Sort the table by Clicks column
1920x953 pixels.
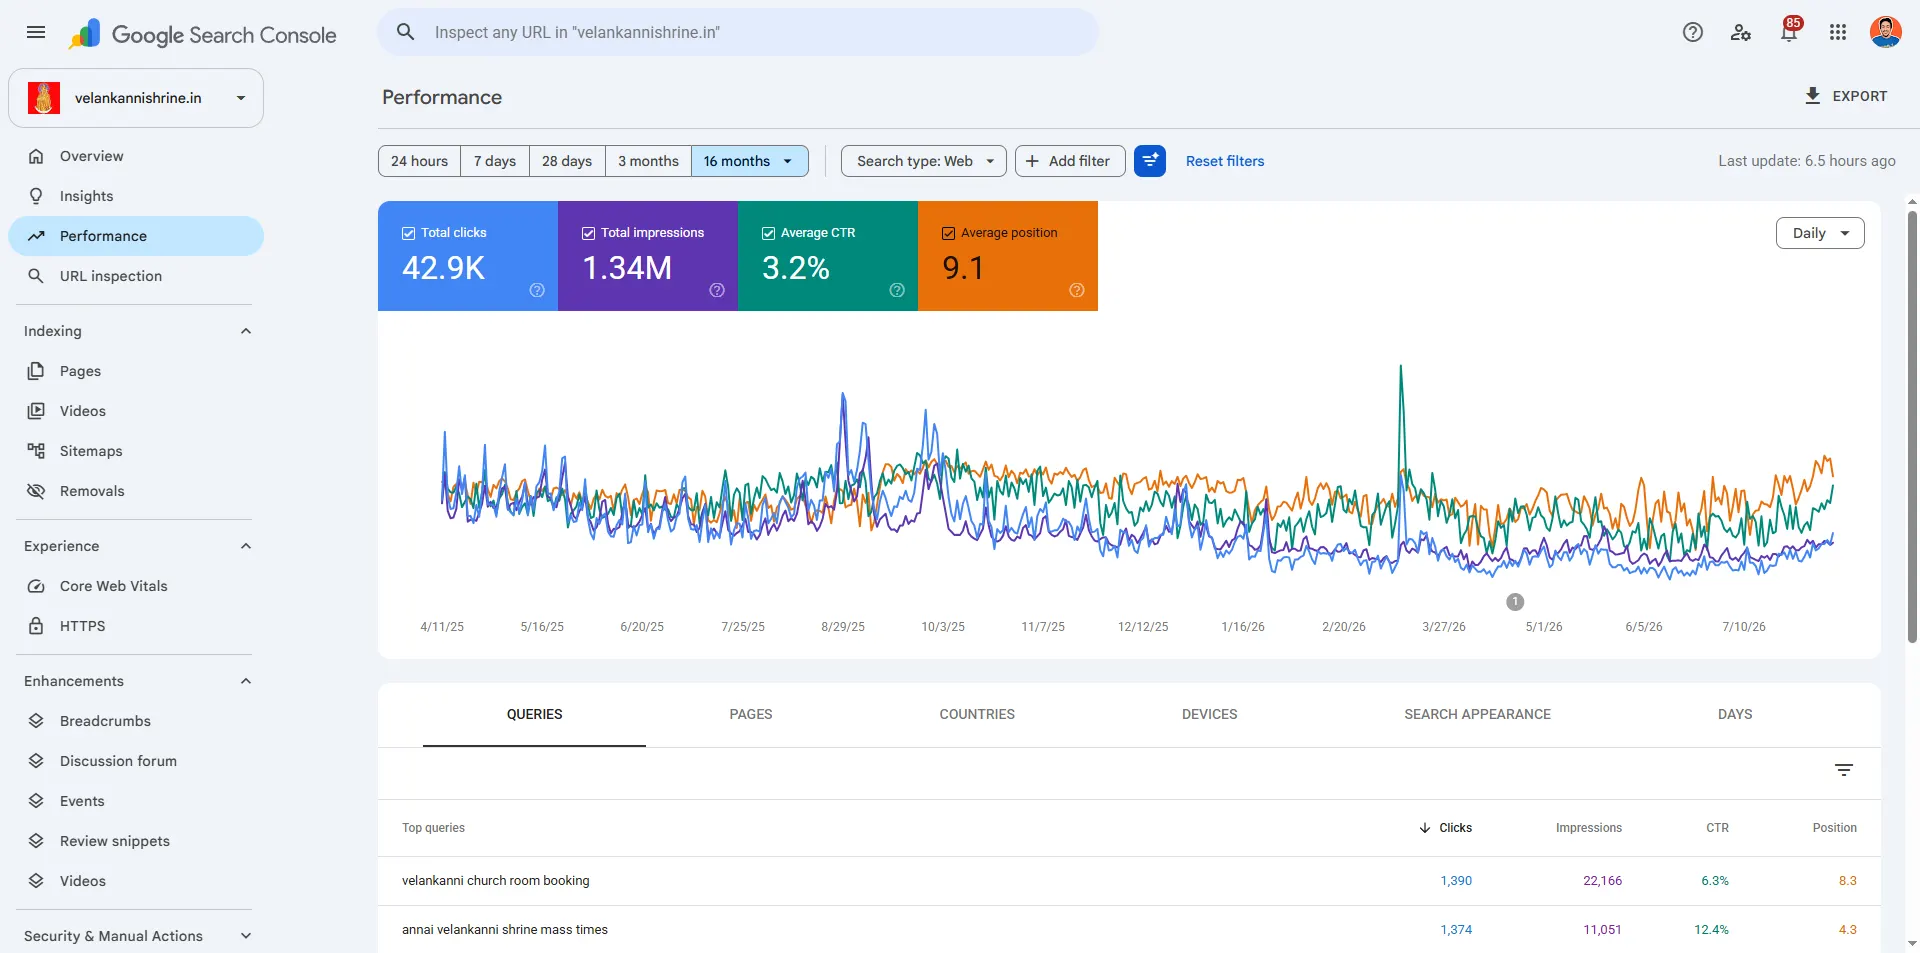[1445, 828]
